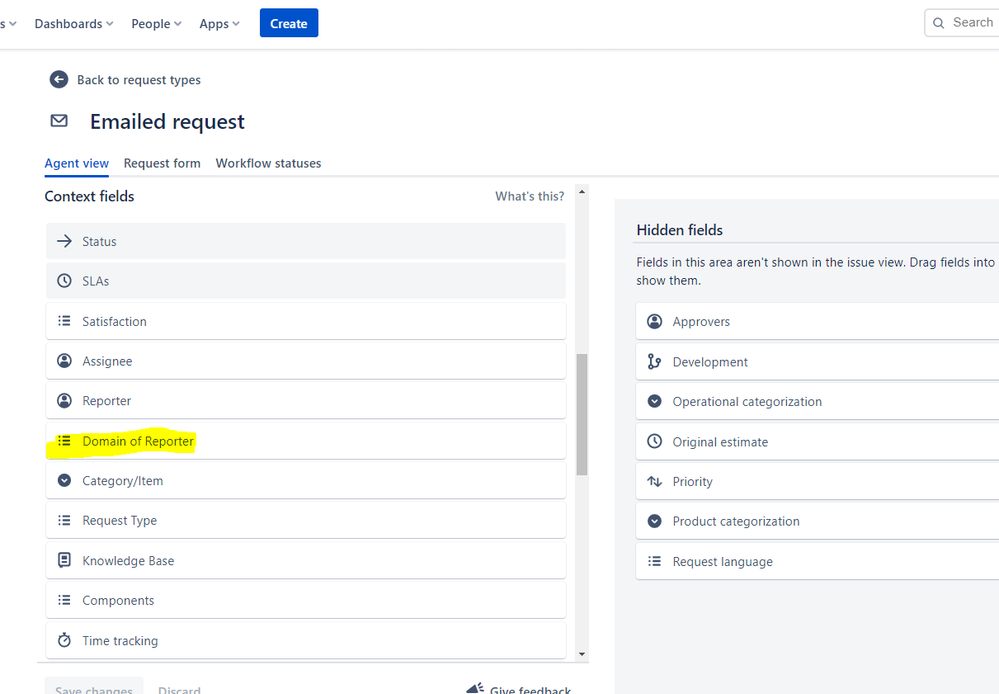Click the back arrow circle icon

[59, 80]
